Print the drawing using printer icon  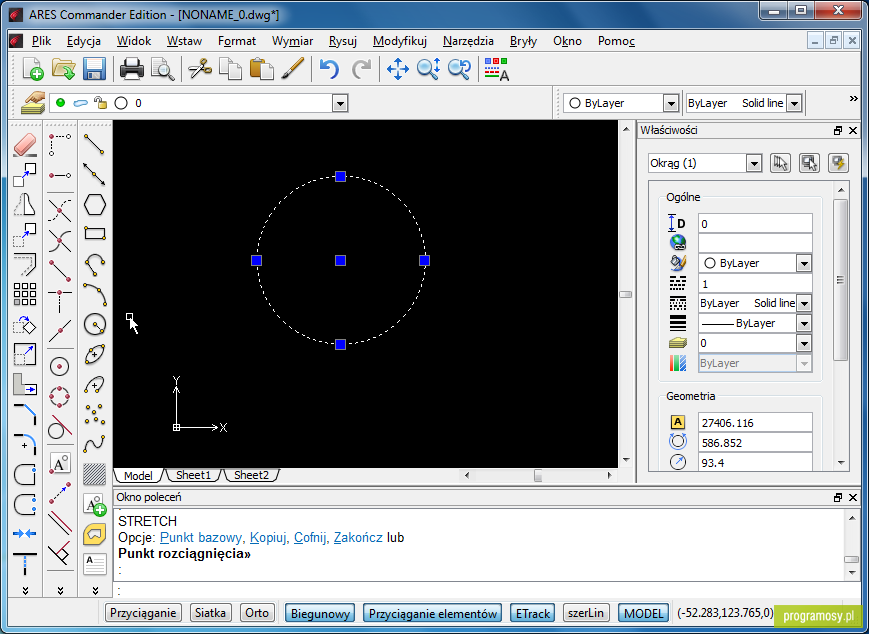132,69
